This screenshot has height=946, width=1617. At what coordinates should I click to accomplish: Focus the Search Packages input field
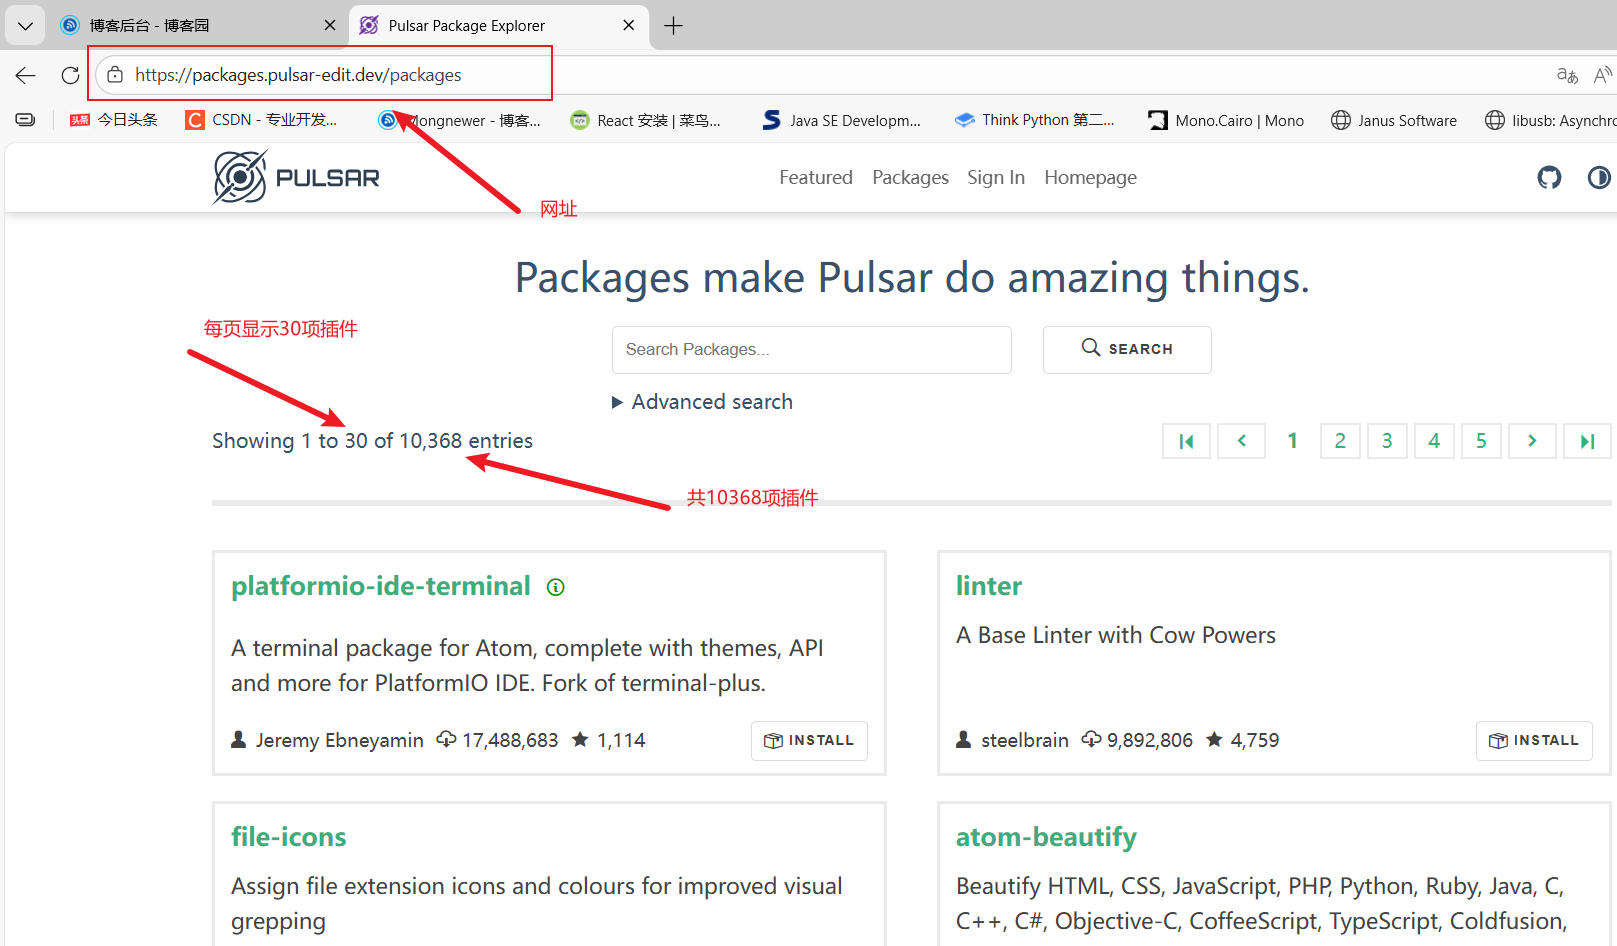(x=812, y=350)
